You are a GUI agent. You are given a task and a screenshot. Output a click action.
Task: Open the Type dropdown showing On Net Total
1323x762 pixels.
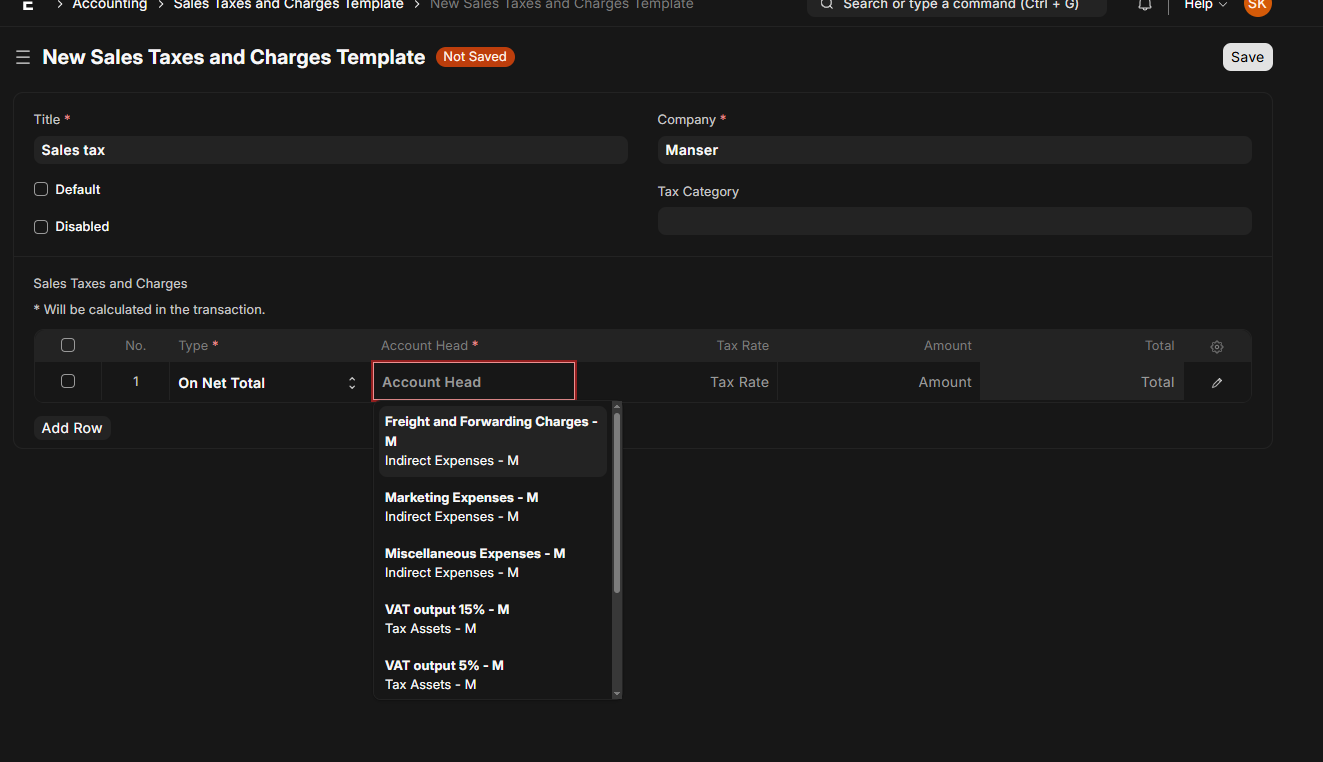[x=268, y=383]
